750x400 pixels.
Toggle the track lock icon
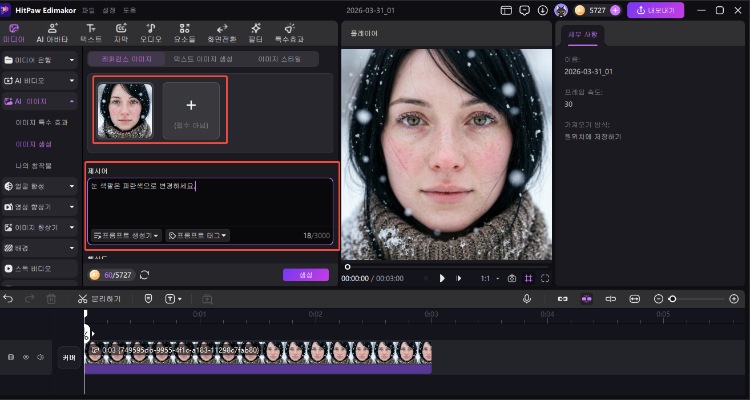coord(11,357)
